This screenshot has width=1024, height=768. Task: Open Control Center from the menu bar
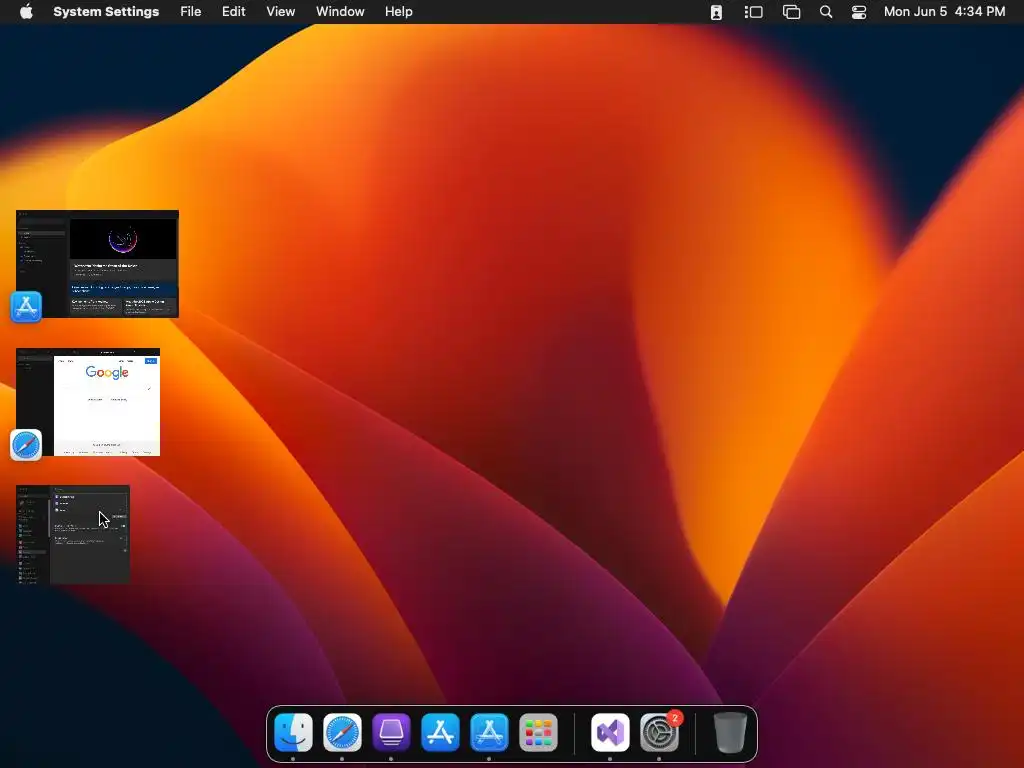pyautogui.click(x=859, y=12)
